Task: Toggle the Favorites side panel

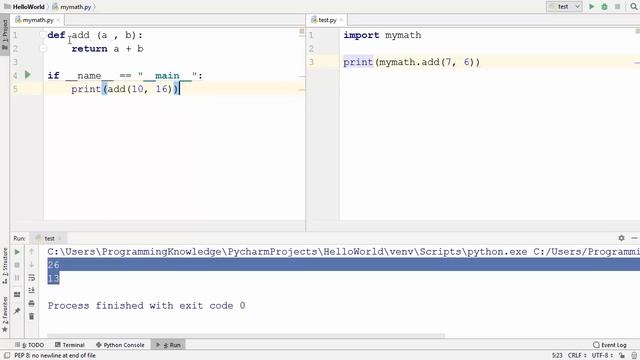Action: [4, 314]
